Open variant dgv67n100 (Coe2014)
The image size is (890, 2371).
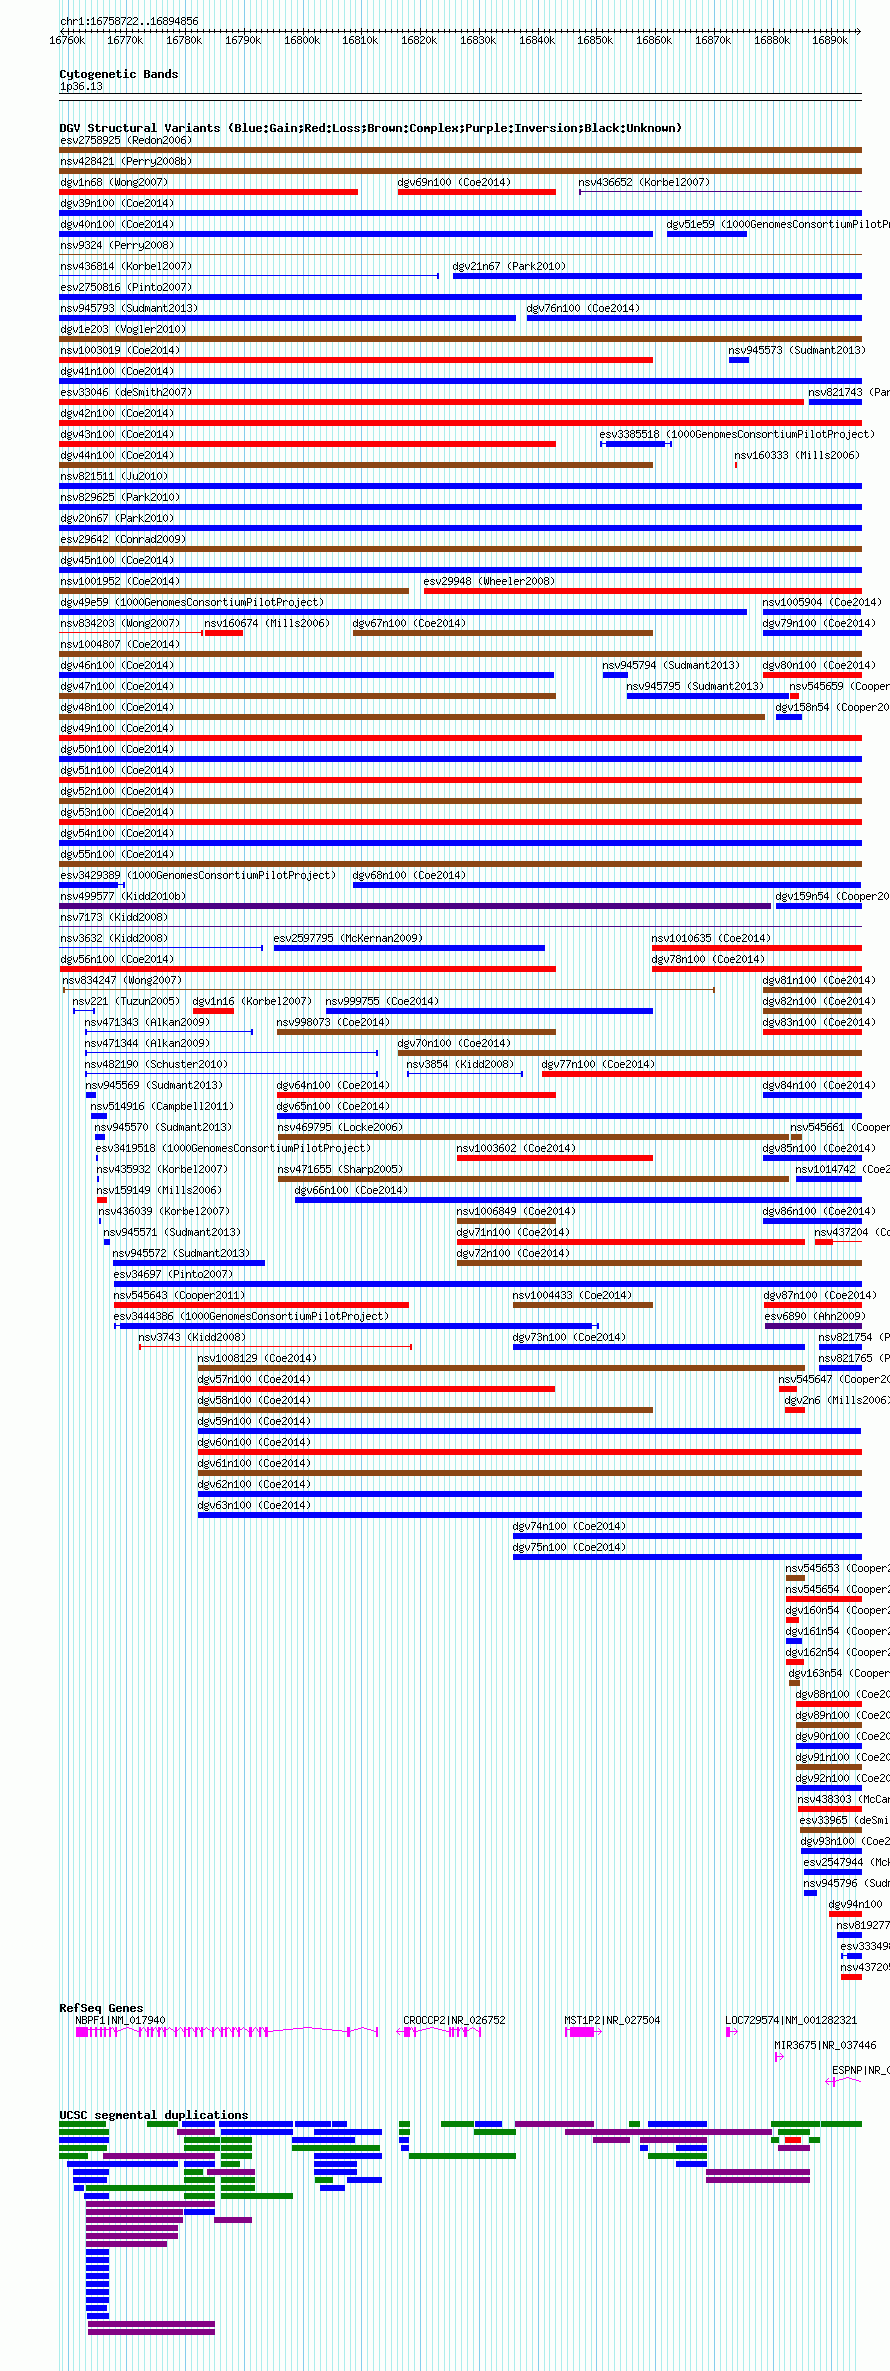409,623
